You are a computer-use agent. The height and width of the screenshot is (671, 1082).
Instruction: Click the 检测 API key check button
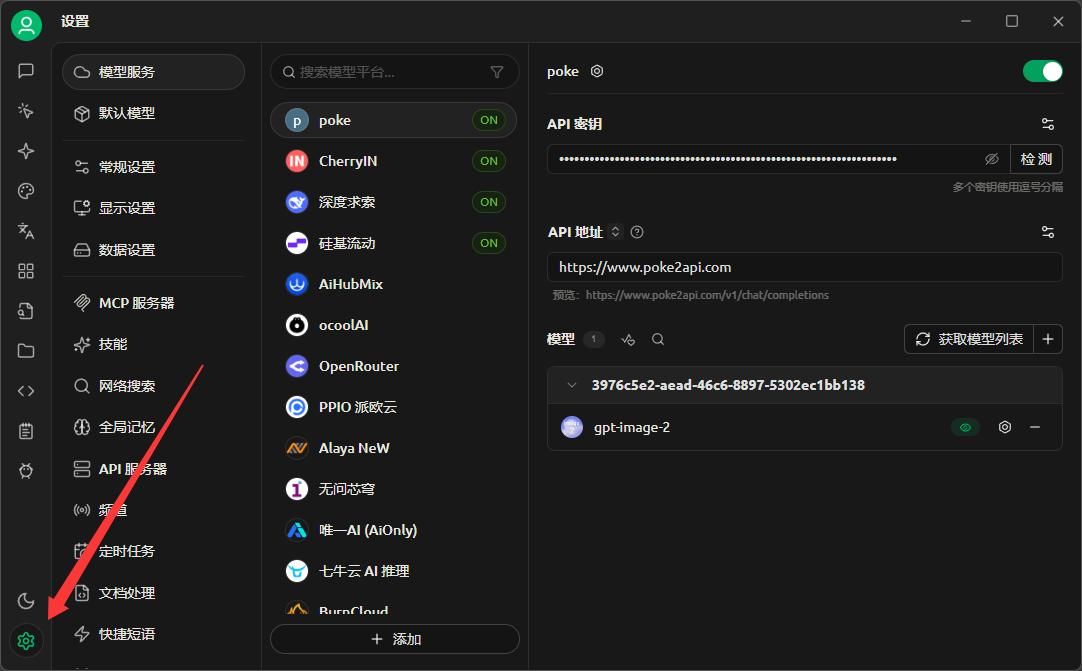pyautogui.click(x=1036, y=159)
